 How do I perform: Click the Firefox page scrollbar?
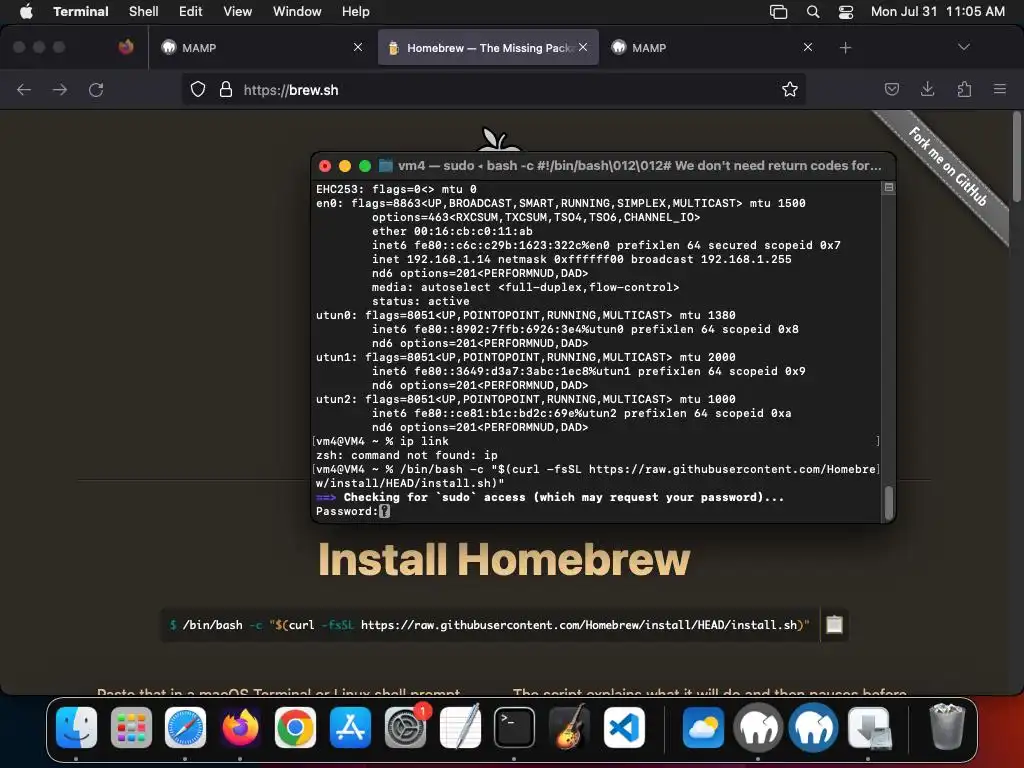[1016, 157]
